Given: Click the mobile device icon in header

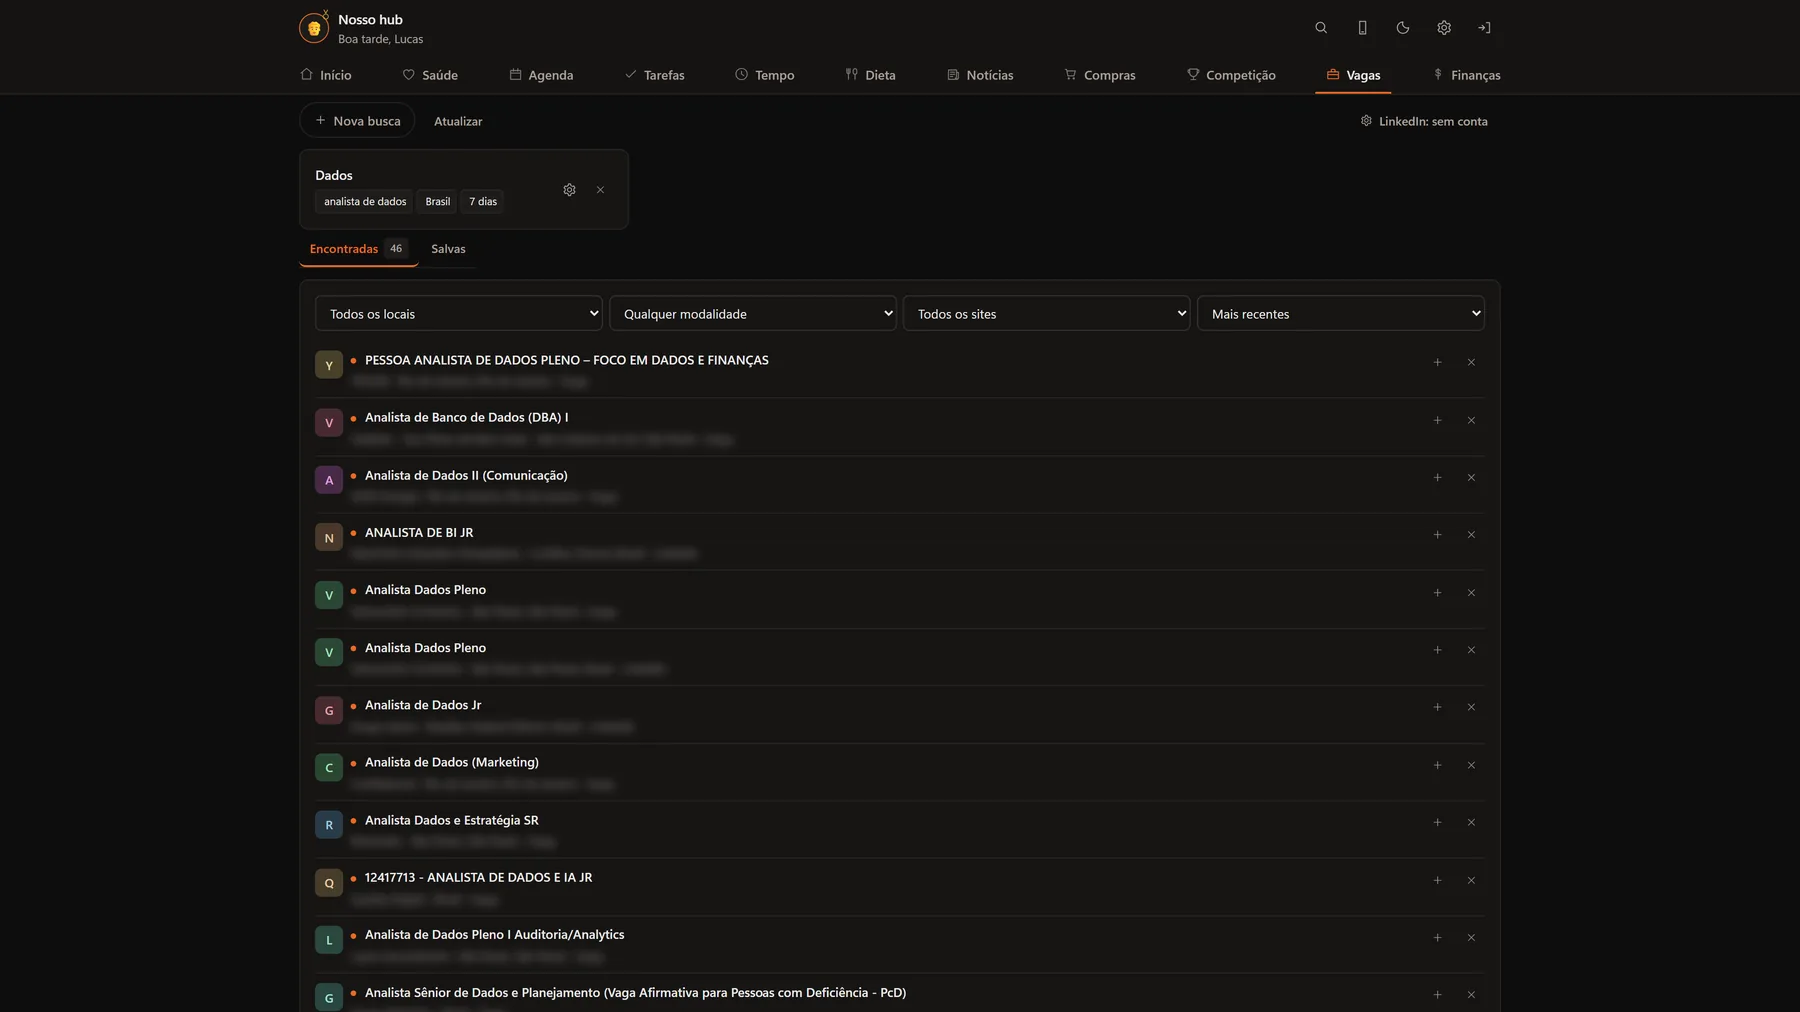Looking at the screenshot, I should [x=1362, y=28].
